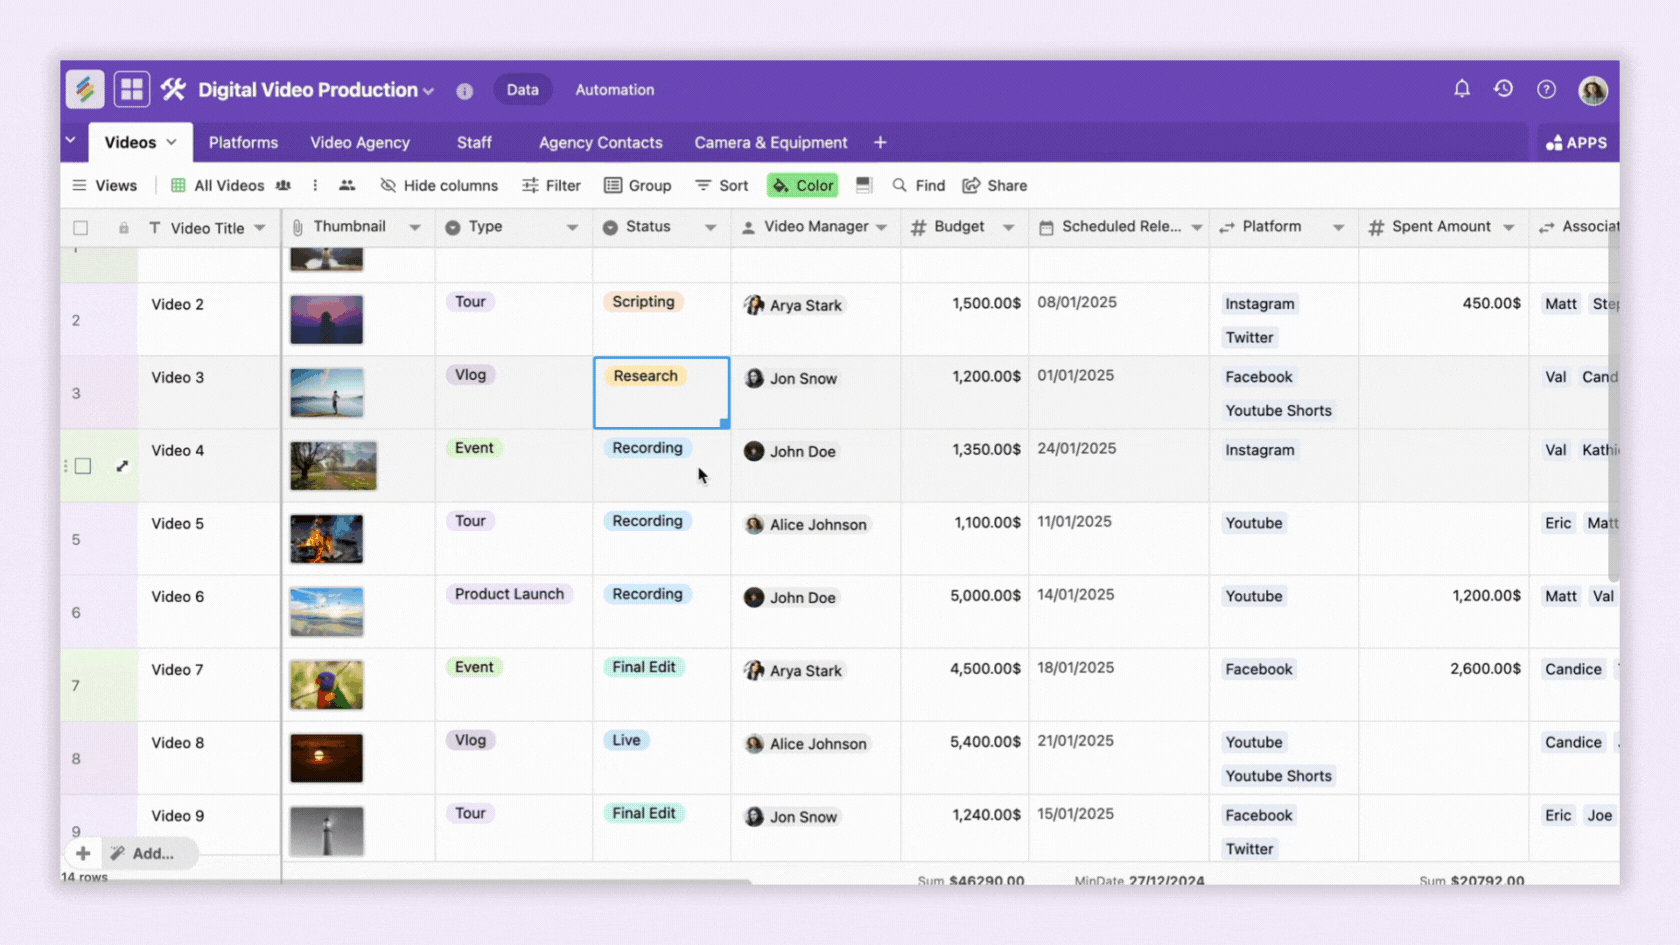Open the workspace grid icon
The width and height of the screenshot is (1680, 945).
click(132, 89)
